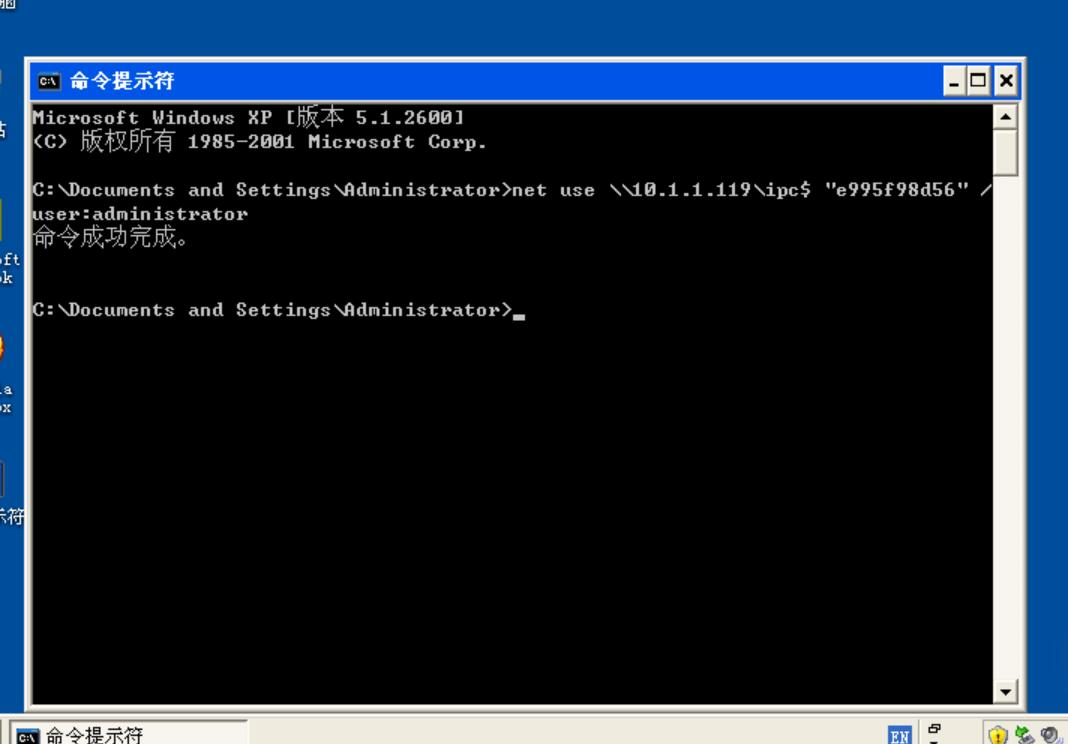Click the "net use" command text

coord(553,190)
